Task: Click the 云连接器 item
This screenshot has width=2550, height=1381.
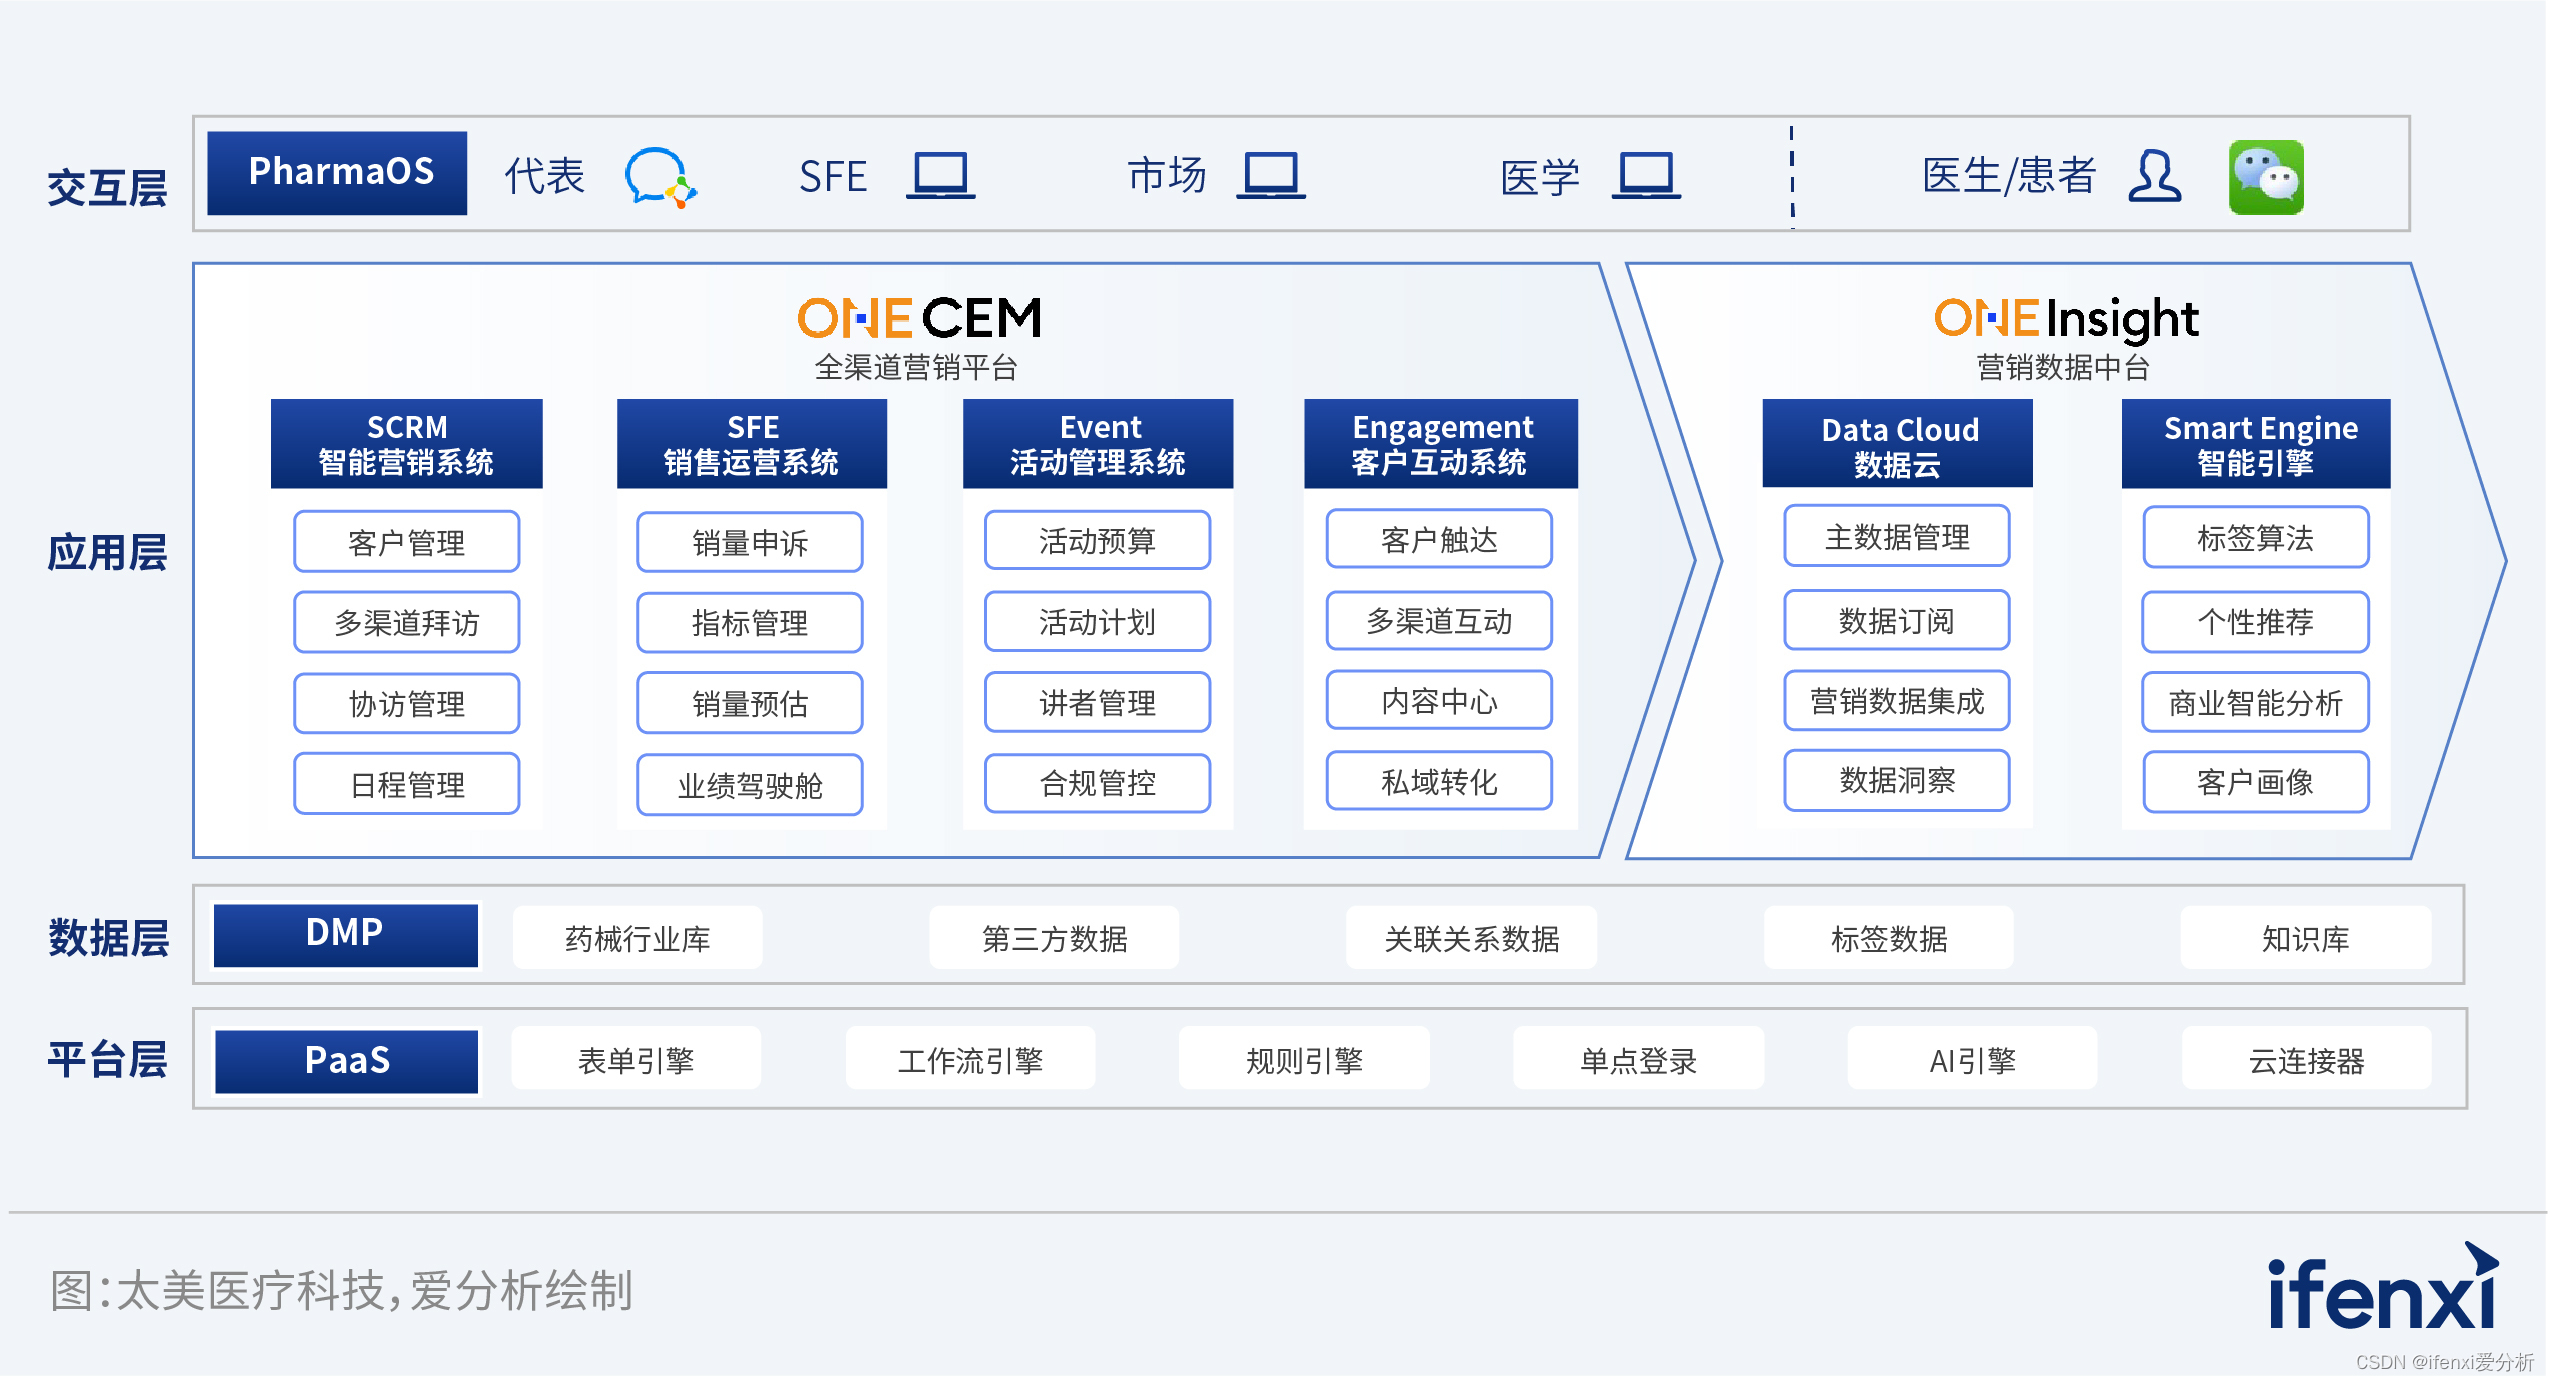Action: tap(2306, 1059)
